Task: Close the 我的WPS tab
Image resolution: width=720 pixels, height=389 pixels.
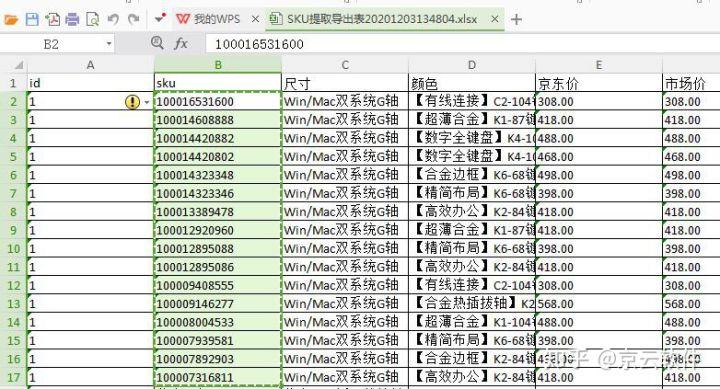Action: [256, 19]
